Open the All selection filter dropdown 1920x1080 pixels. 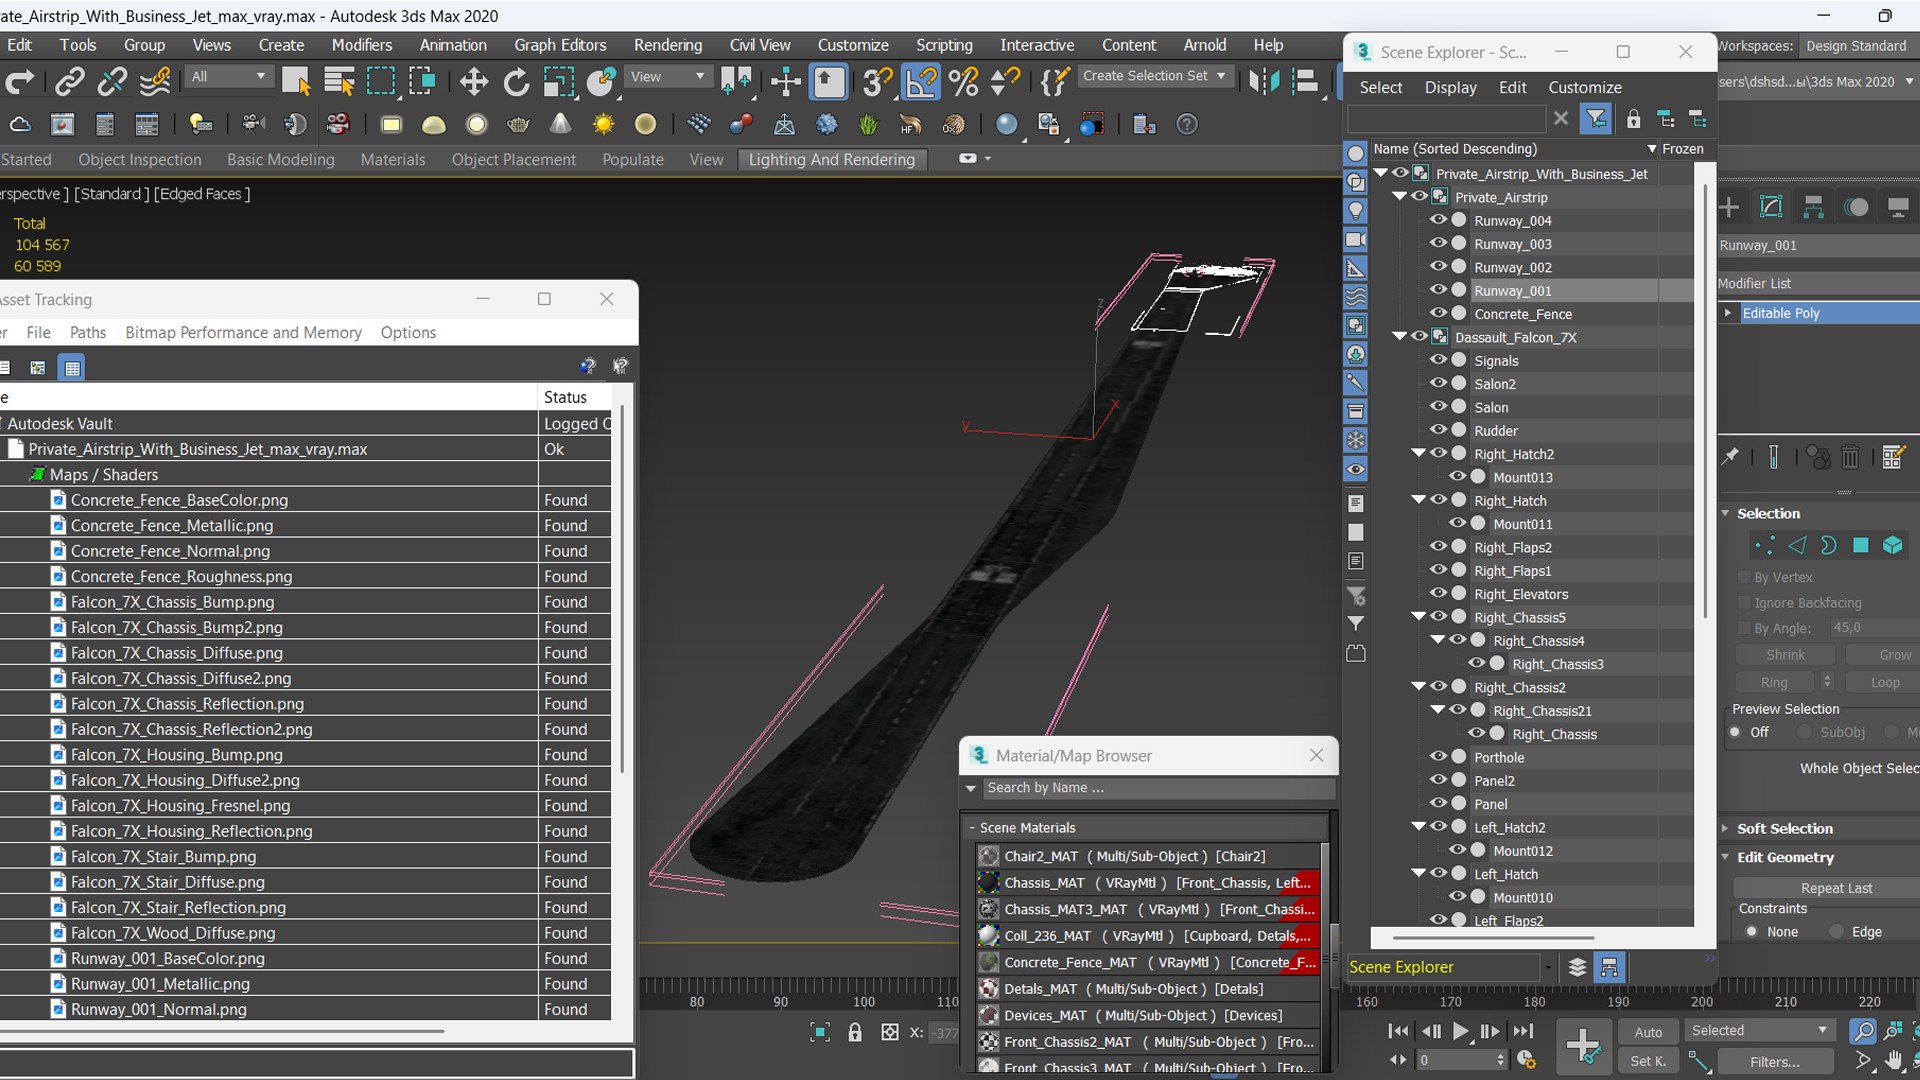tap(229, 77)
